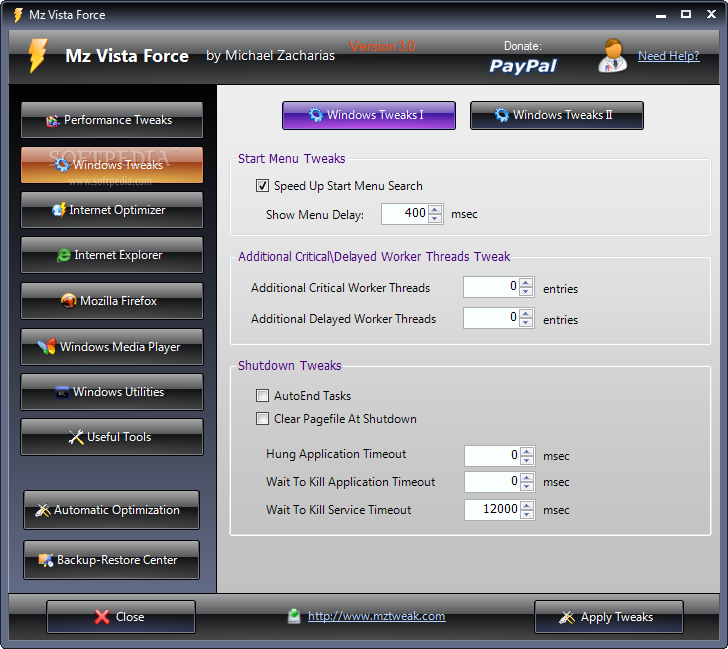The width and height of the screenshot is (728, 649).
Task: Click the Windows Media Player butterfly icon
Action: pos(47,347)
